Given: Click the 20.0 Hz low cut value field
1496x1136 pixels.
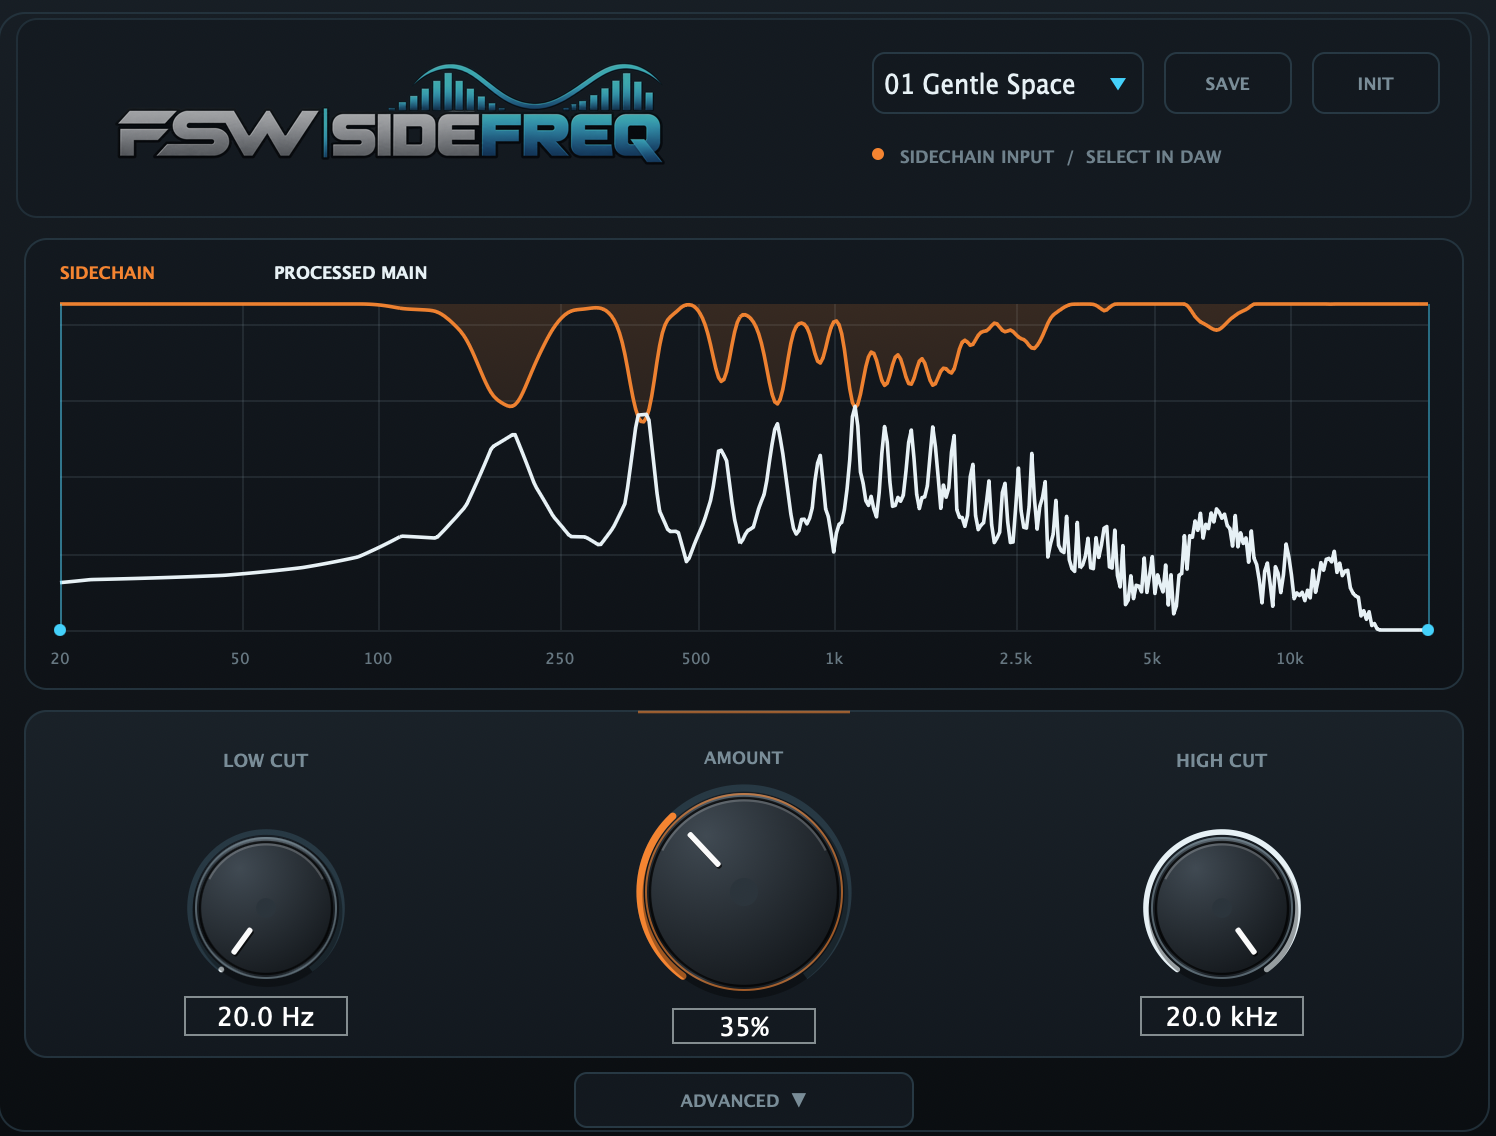Looking at the screenshot, I should coord(266,1016).
